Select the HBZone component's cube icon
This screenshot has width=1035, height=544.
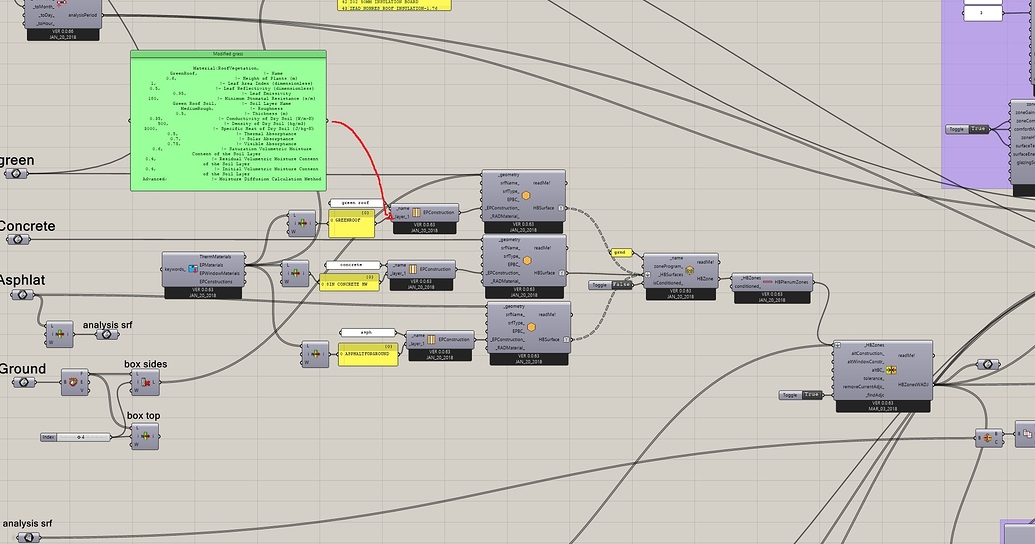[690, 269]
